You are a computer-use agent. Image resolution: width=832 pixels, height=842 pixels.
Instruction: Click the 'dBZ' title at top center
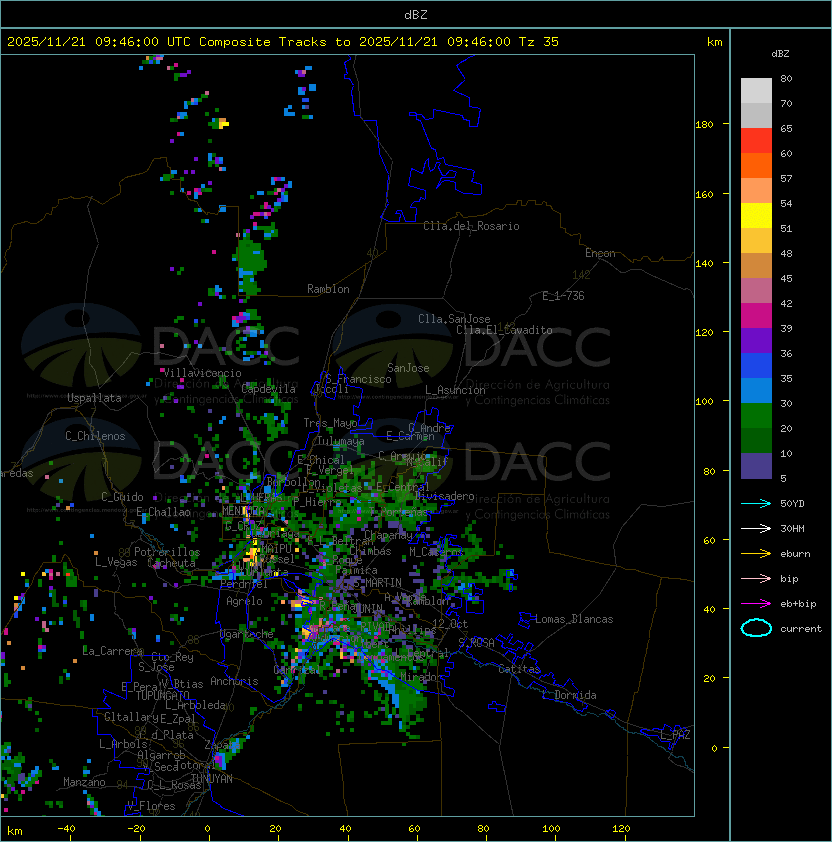coord(416,14)
